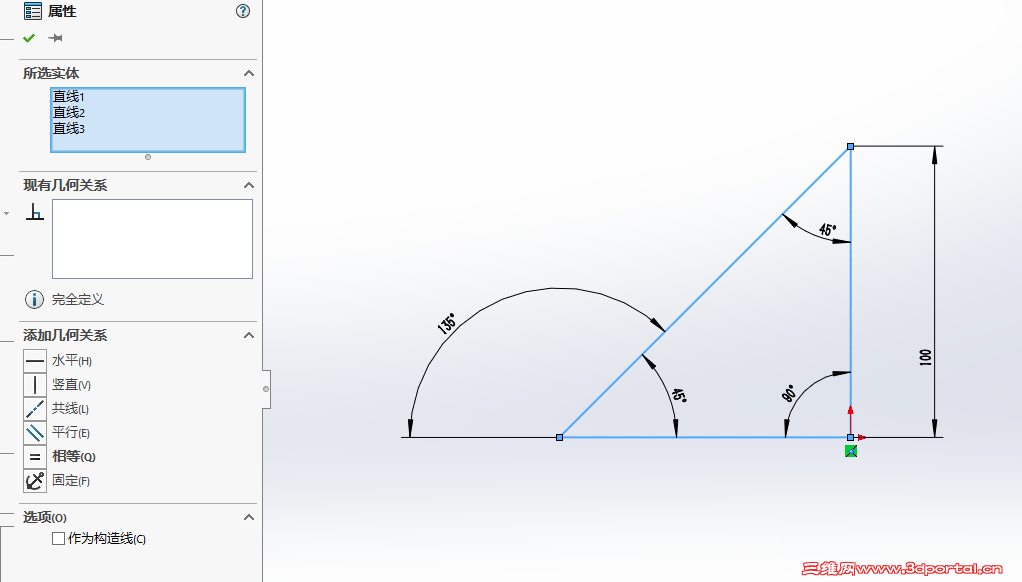Click the 100 height dimension text
1022x582 pixels.
click(x=926, y=357)
